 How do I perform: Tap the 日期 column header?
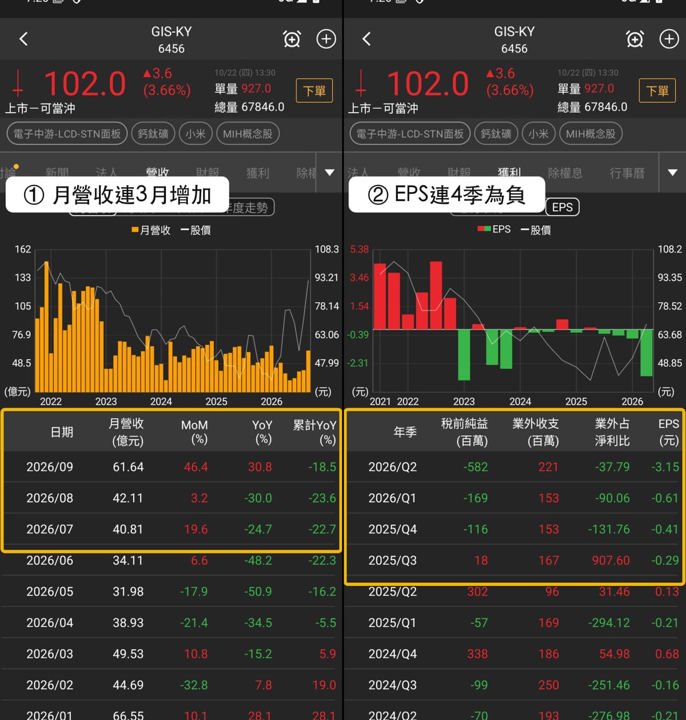[62, 432]
